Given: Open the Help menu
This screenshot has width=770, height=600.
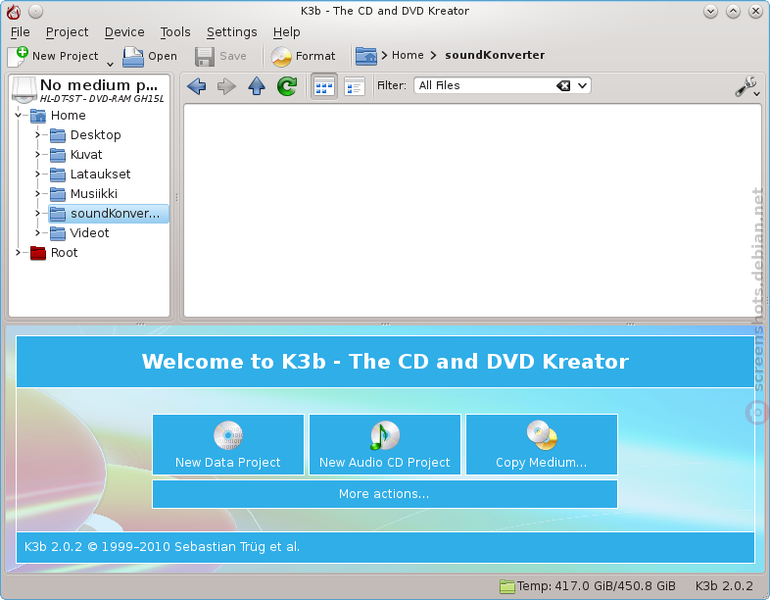Looking at the screenshot, I should point(286,32).
